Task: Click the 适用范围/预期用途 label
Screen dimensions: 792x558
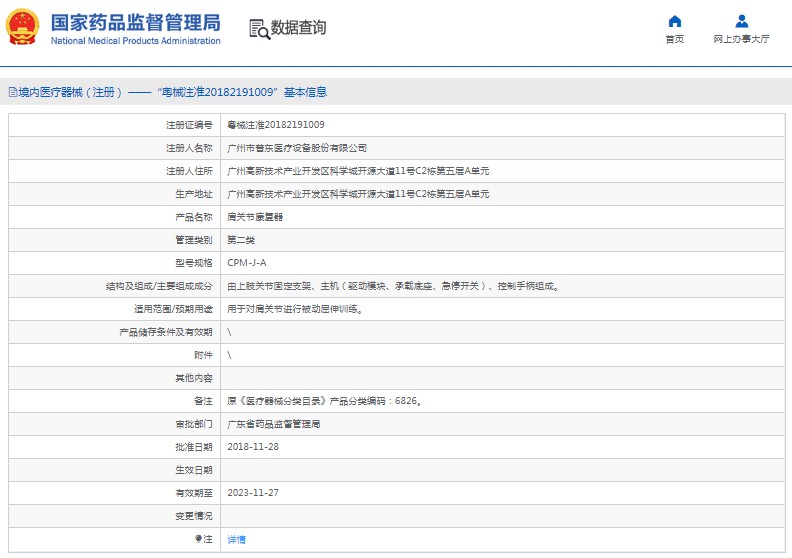Action: (x=173, y=309)
